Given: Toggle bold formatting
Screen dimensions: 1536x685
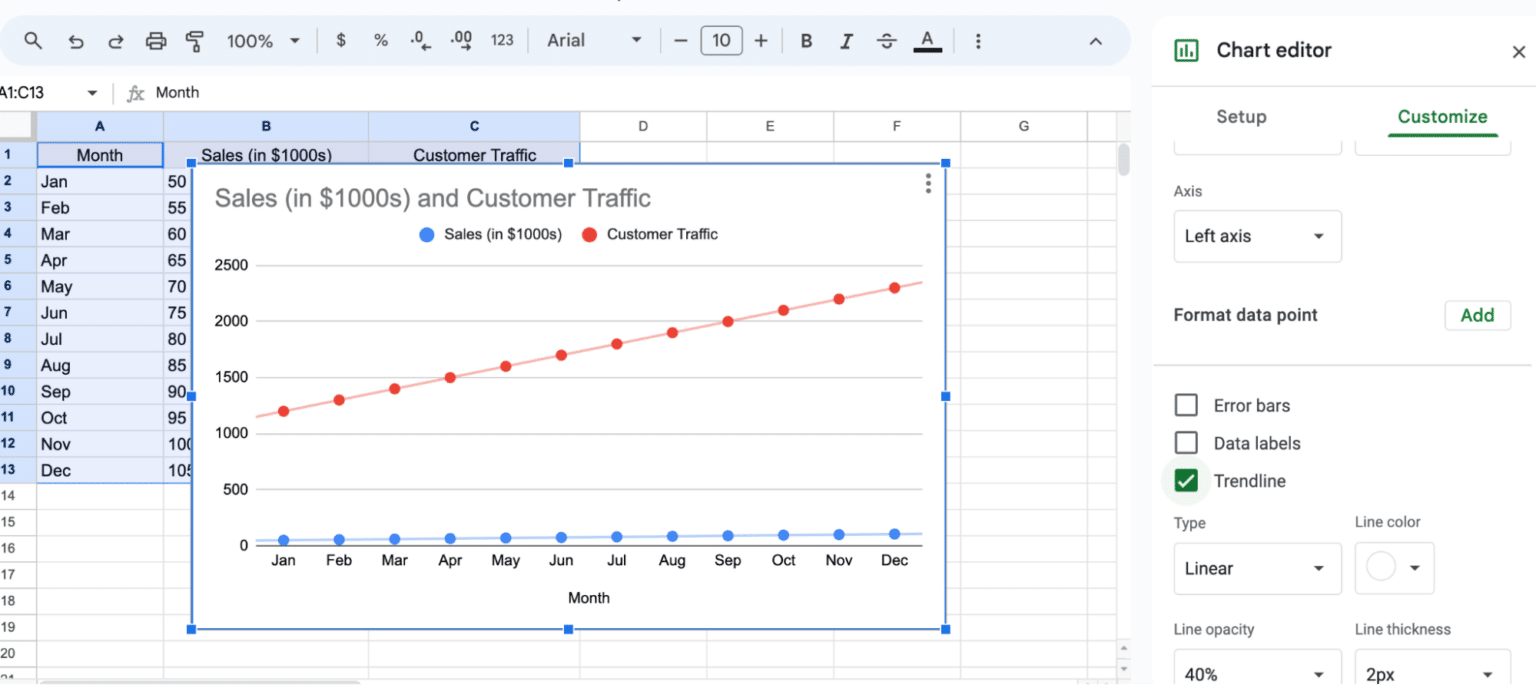Looking at the screenshot, I should click(x=806, y=40).
